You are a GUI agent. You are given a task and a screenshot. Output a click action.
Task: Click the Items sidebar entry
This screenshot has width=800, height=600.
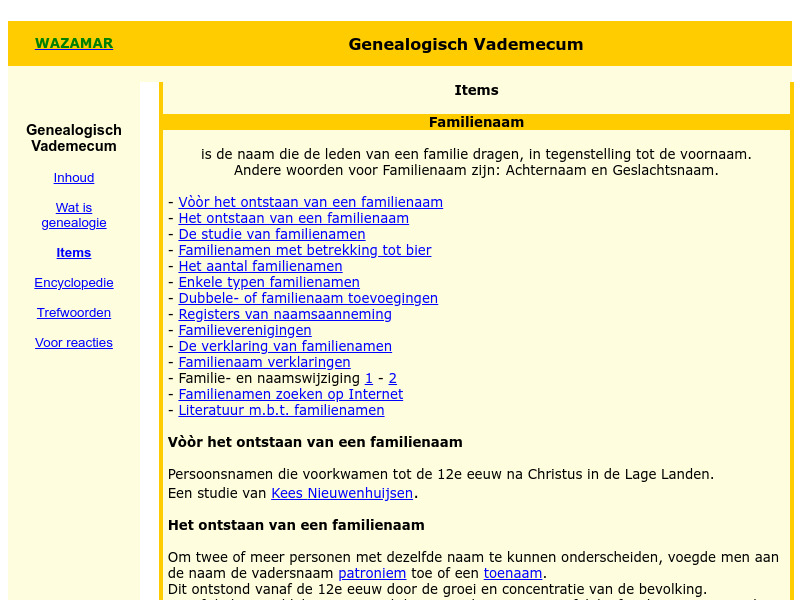point(73,252)
